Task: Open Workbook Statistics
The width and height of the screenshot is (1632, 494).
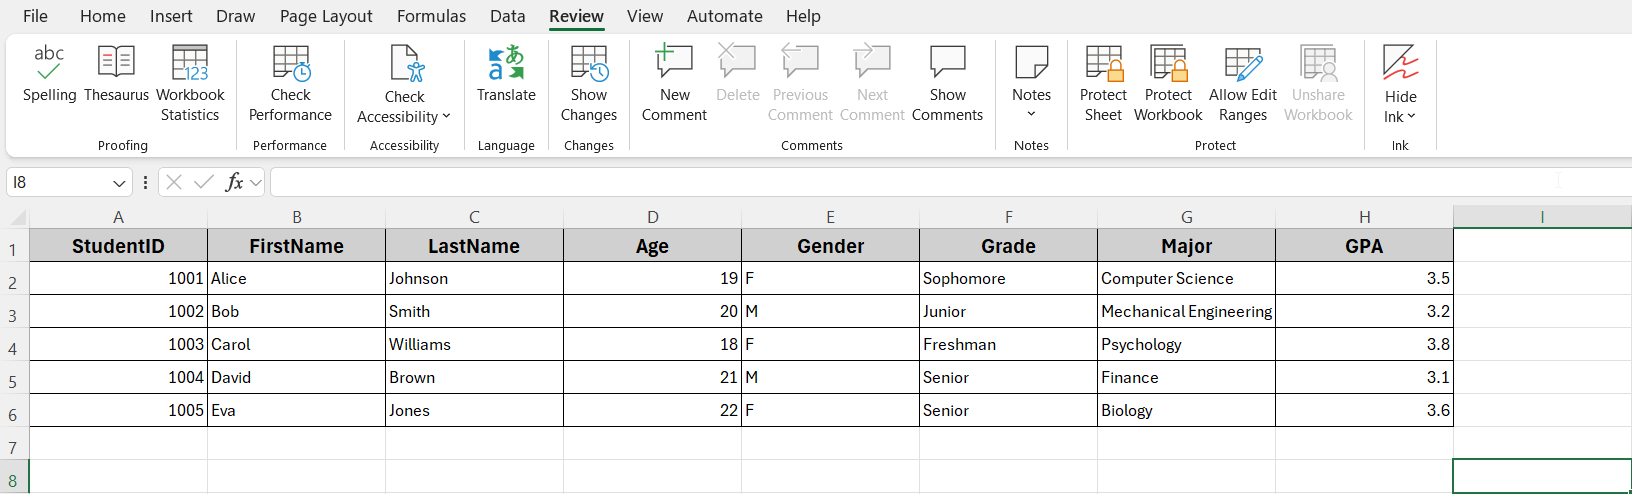Action: point(190,84)
